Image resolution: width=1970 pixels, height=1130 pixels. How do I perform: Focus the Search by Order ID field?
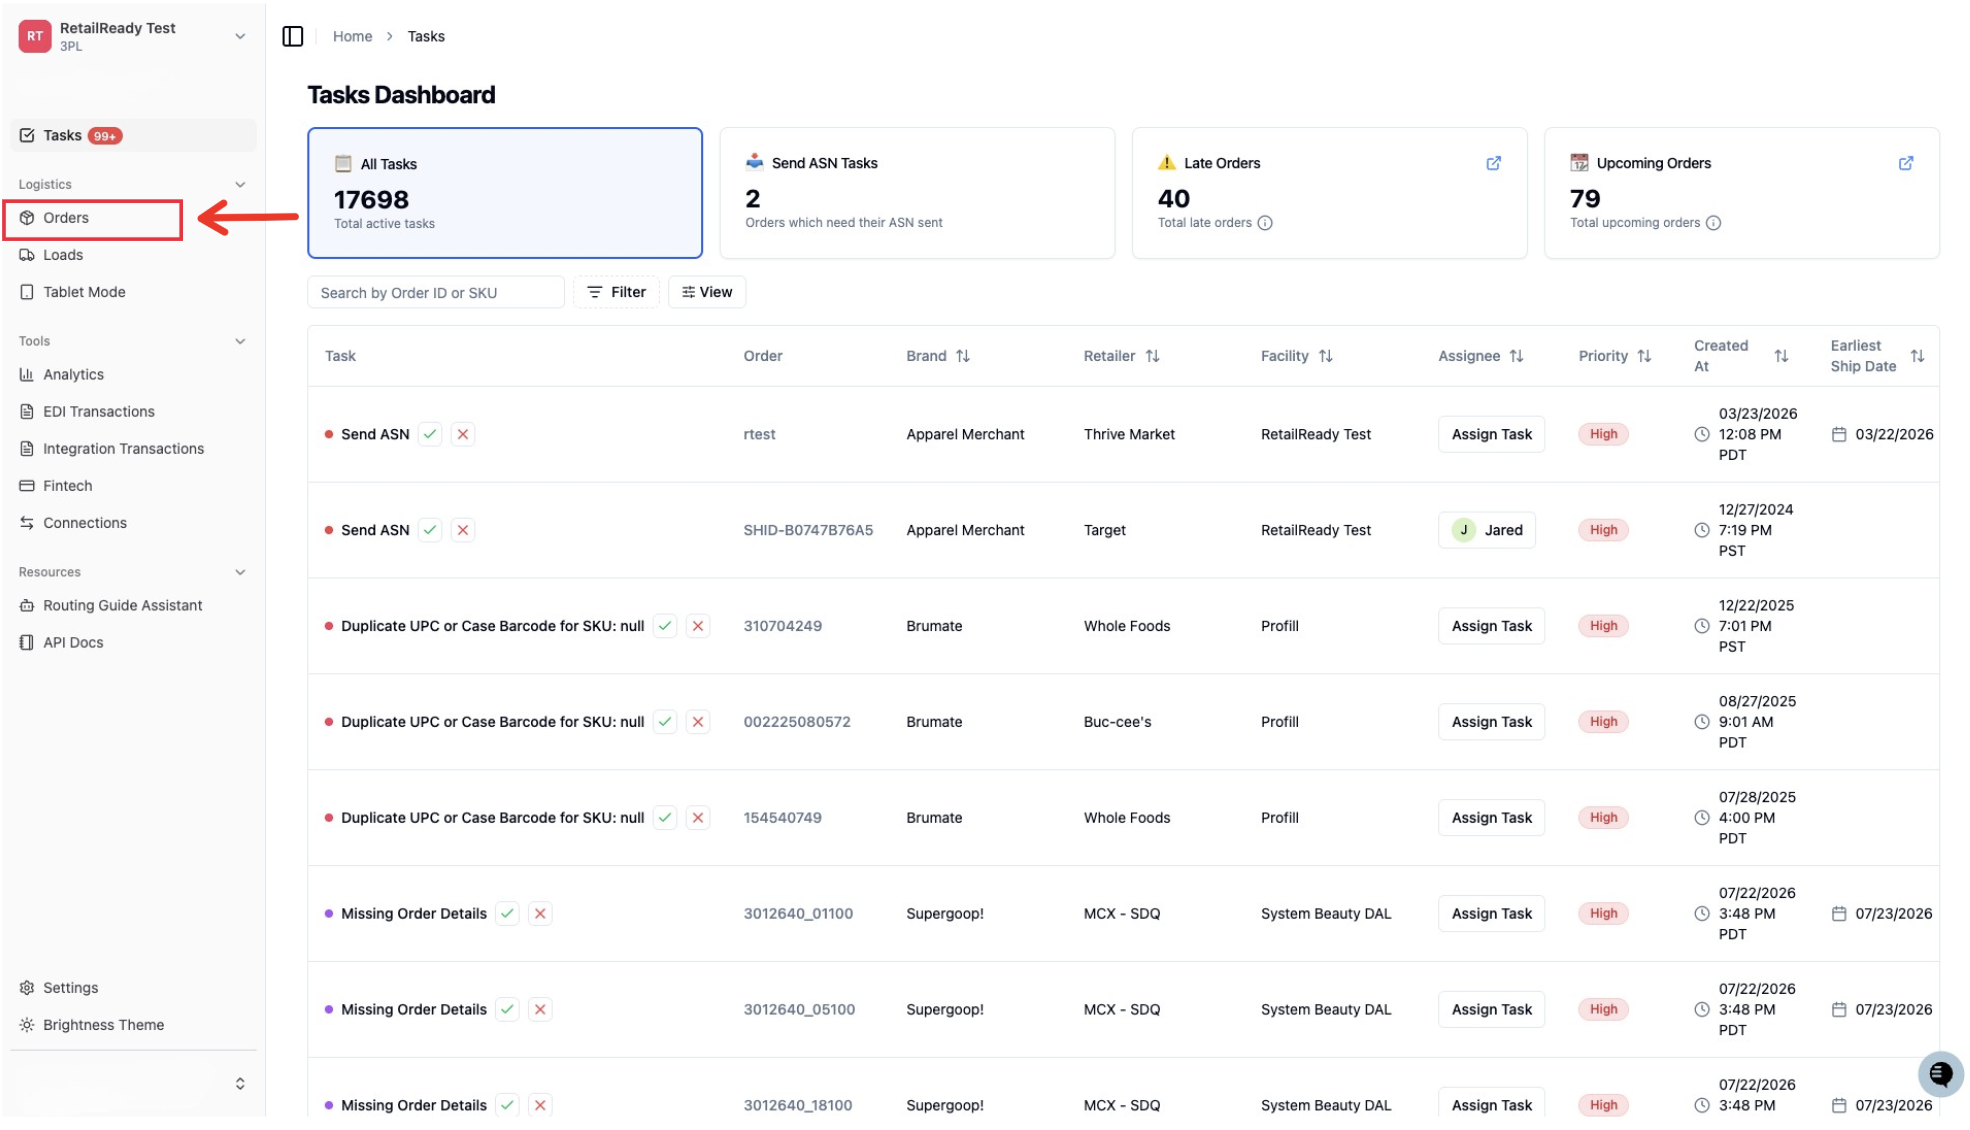point(436,293)
